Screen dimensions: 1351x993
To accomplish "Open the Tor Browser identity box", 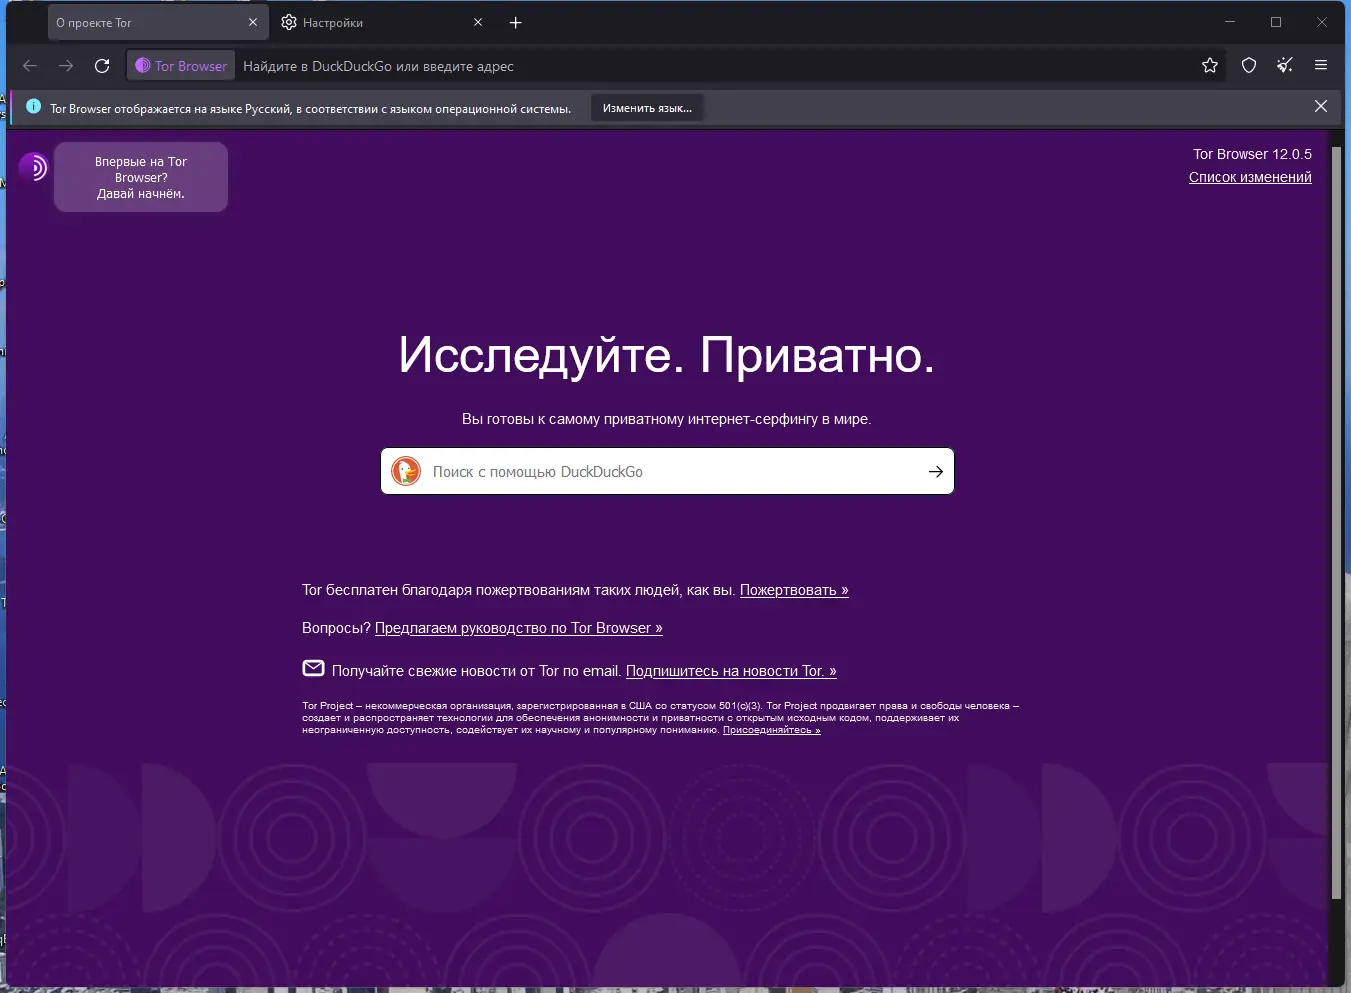I will 181,66.
